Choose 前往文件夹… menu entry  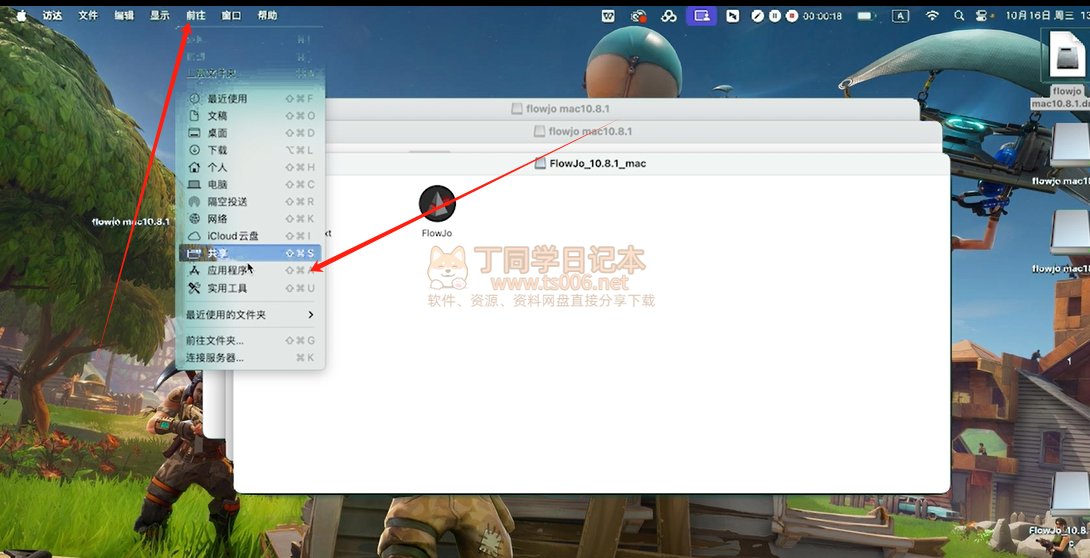(251, 340)
